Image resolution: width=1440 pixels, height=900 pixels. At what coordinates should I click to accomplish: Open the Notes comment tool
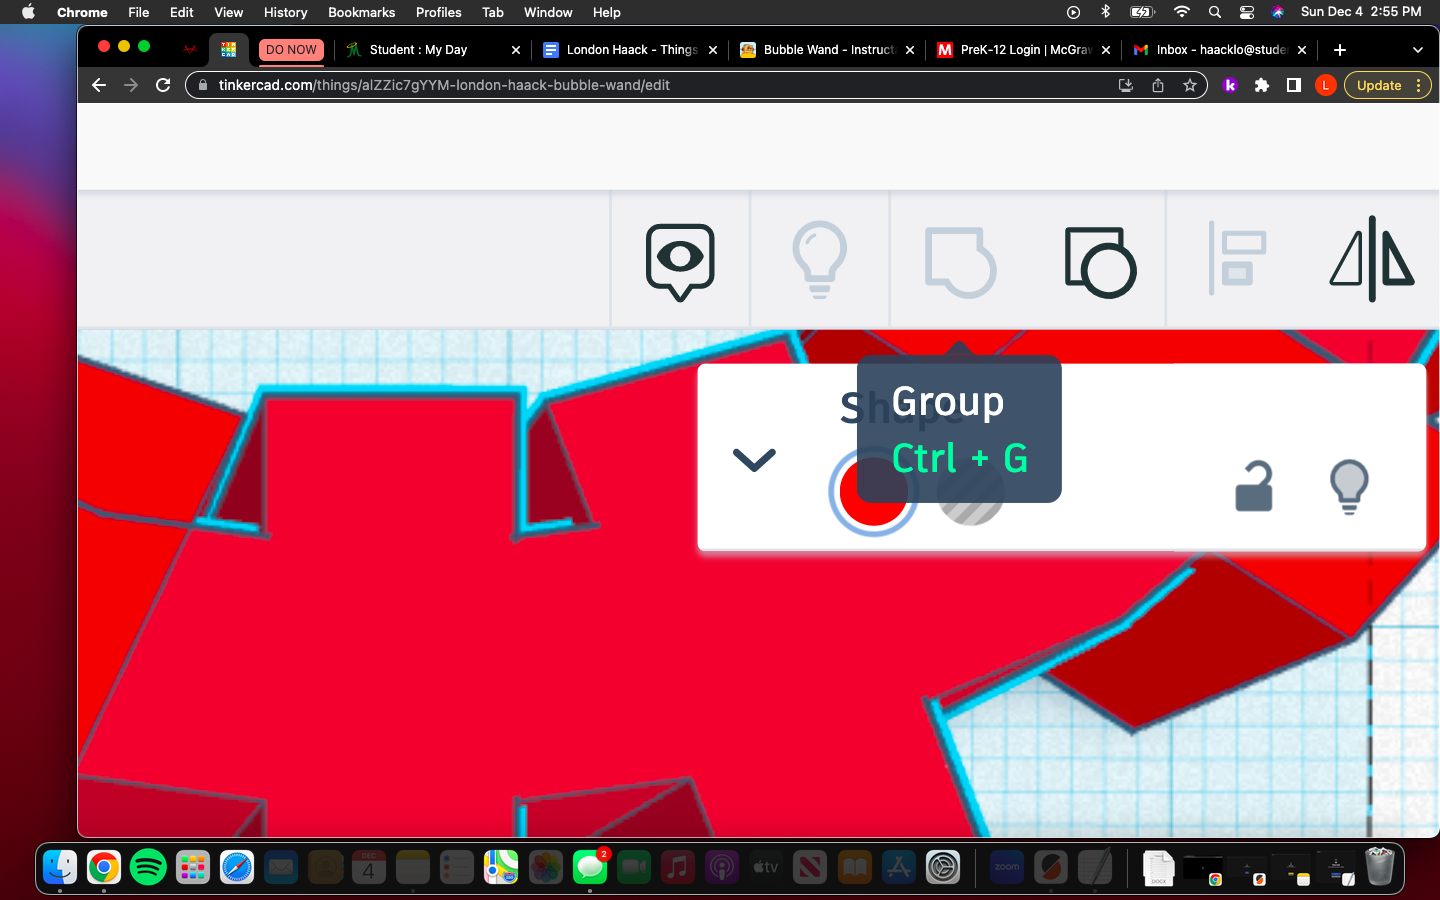679,260
